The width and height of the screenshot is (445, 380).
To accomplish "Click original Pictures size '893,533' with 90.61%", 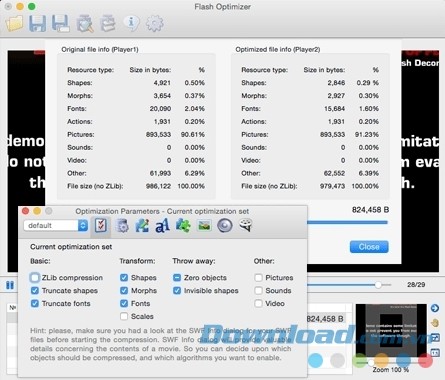I will 158,135.
